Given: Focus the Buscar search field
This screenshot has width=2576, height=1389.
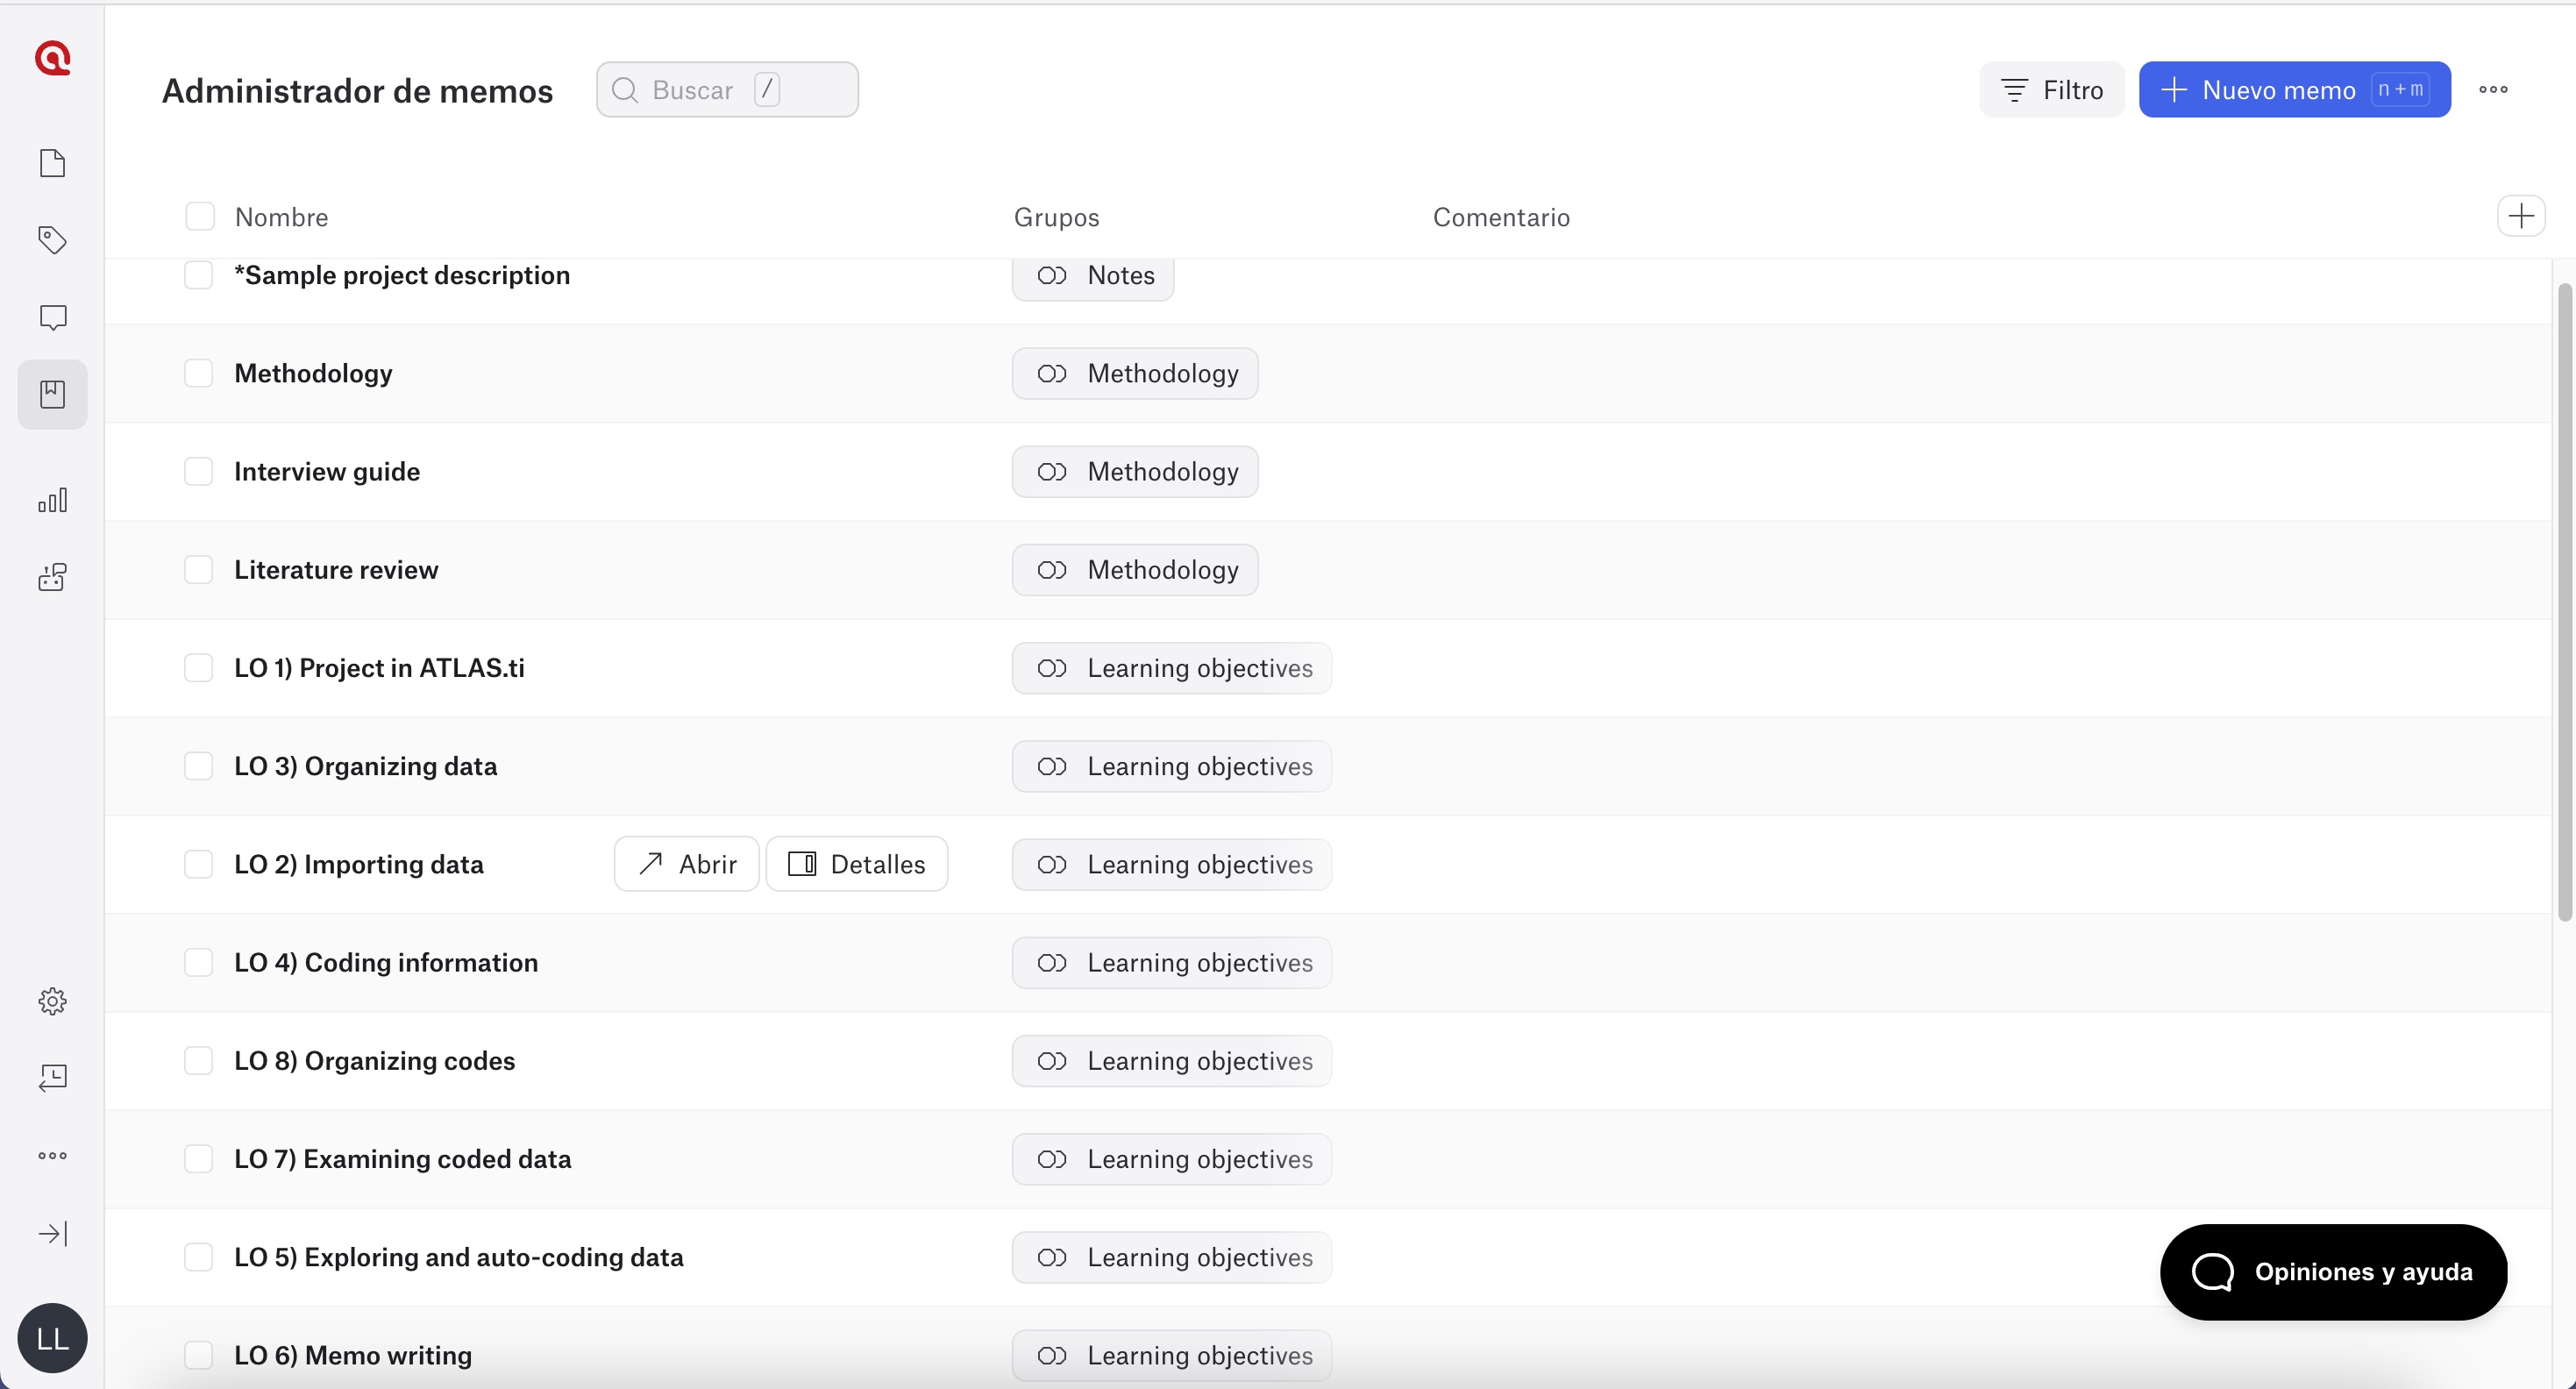Looking at the screenshot, I should point(727,90).
